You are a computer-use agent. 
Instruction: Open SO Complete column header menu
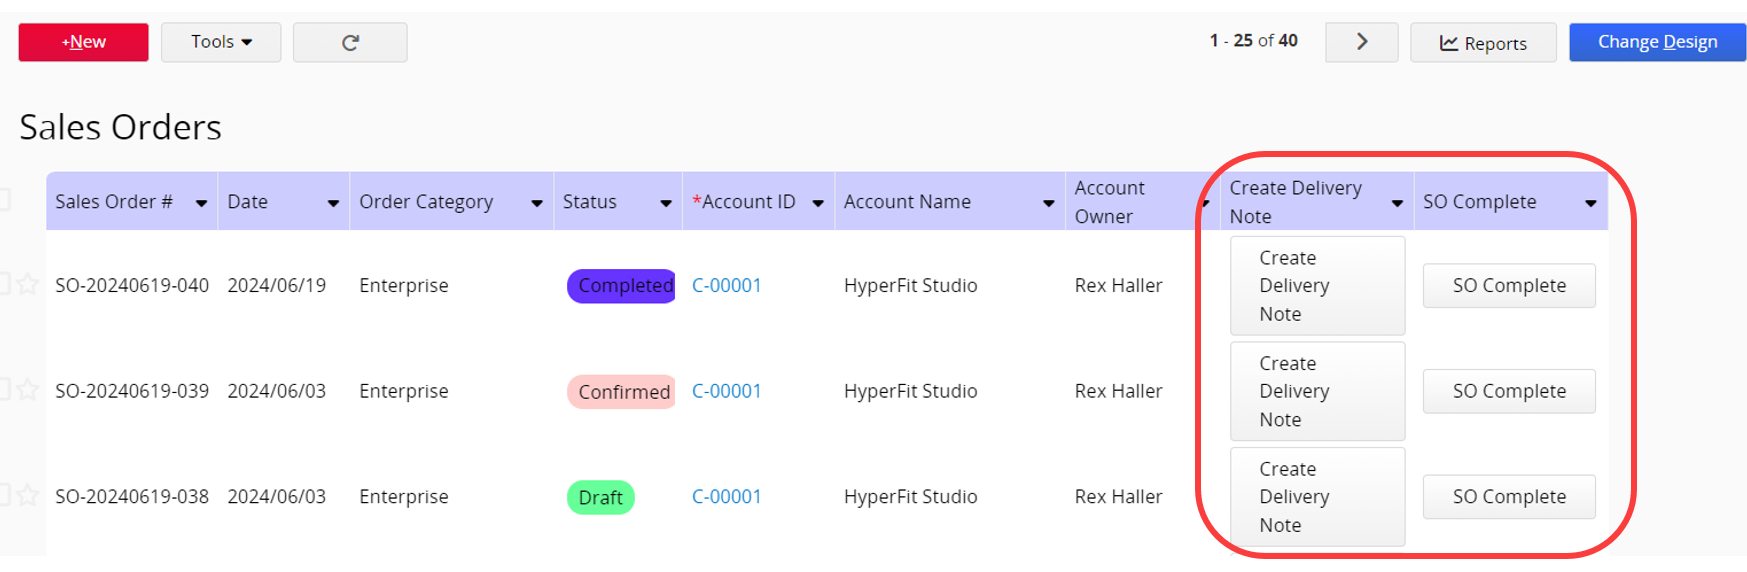[x=1590, y=203]
